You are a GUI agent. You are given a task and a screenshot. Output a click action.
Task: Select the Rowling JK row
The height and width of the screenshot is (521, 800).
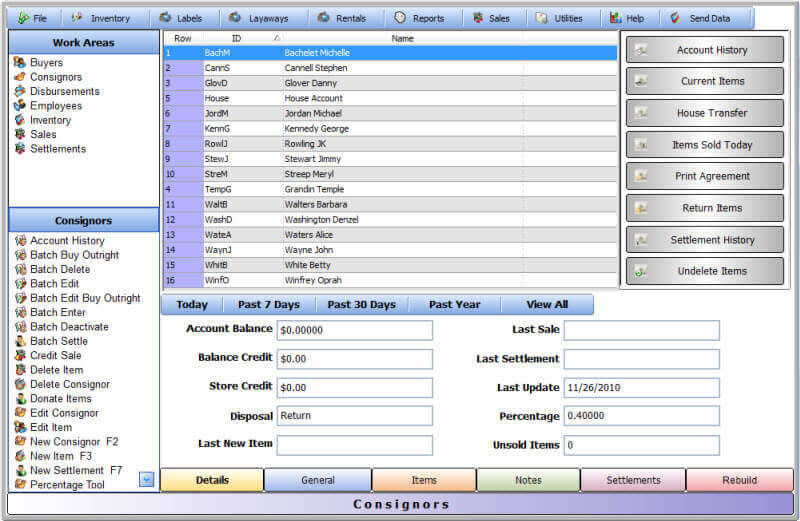[x=390, y=144]
